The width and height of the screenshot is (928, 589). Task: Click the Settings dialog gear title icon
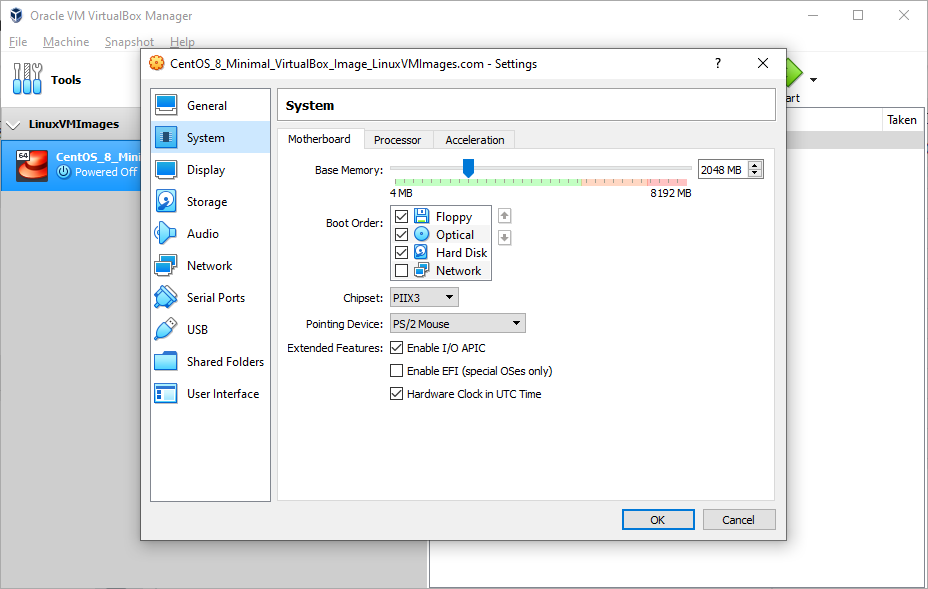156,63
